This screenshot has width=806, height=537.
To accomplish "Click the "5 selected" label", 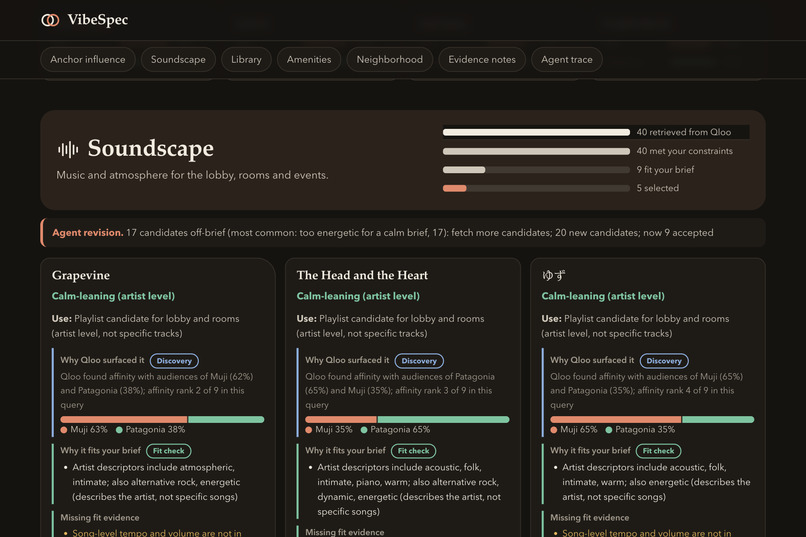I will coord(658,188).
